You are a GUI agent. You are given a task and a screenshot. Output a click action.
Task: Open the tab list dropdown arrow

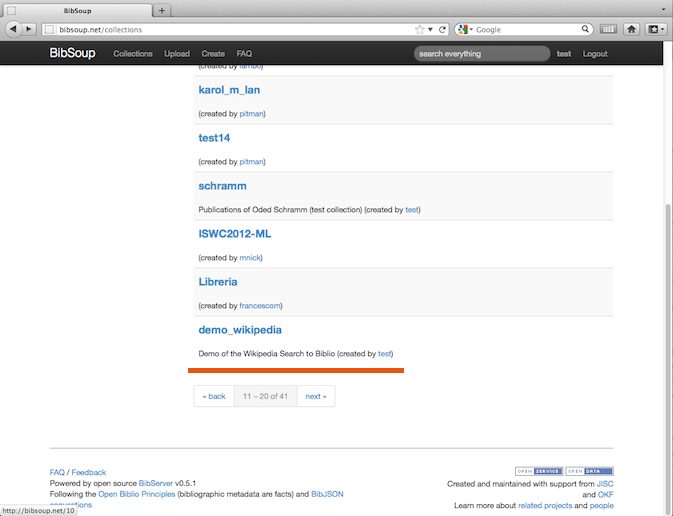664,9
